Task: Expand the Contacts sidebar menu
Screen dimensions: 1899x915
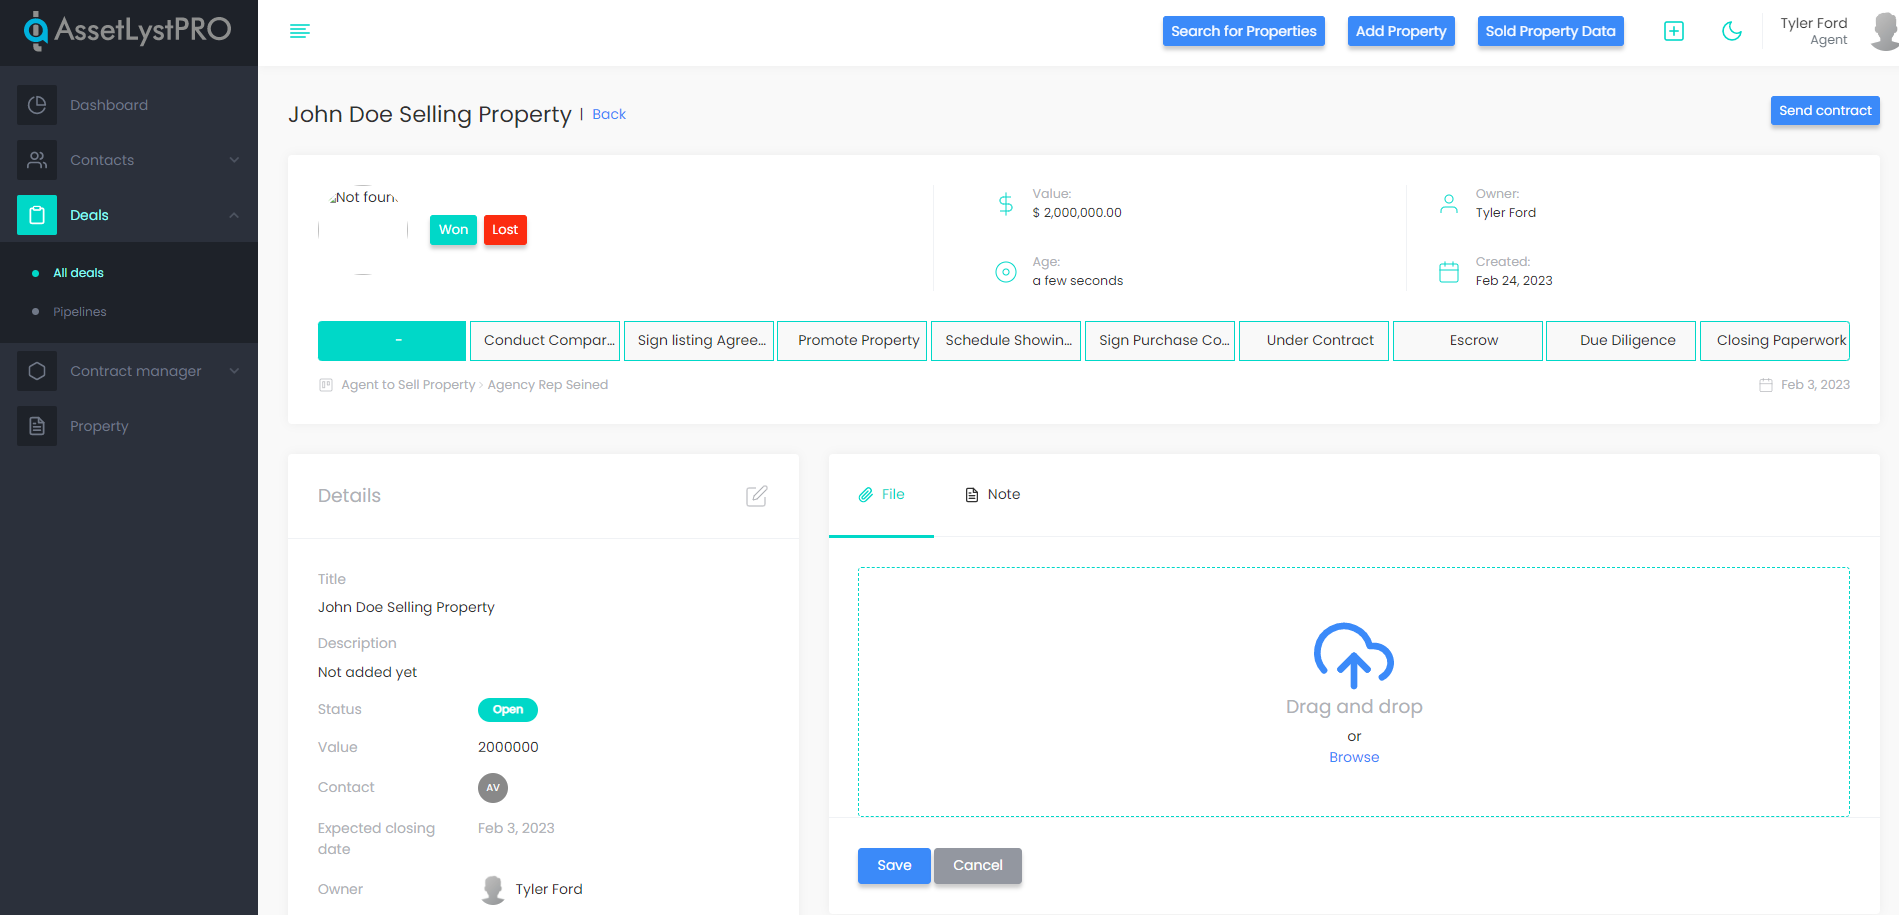Action: [130, 160]
